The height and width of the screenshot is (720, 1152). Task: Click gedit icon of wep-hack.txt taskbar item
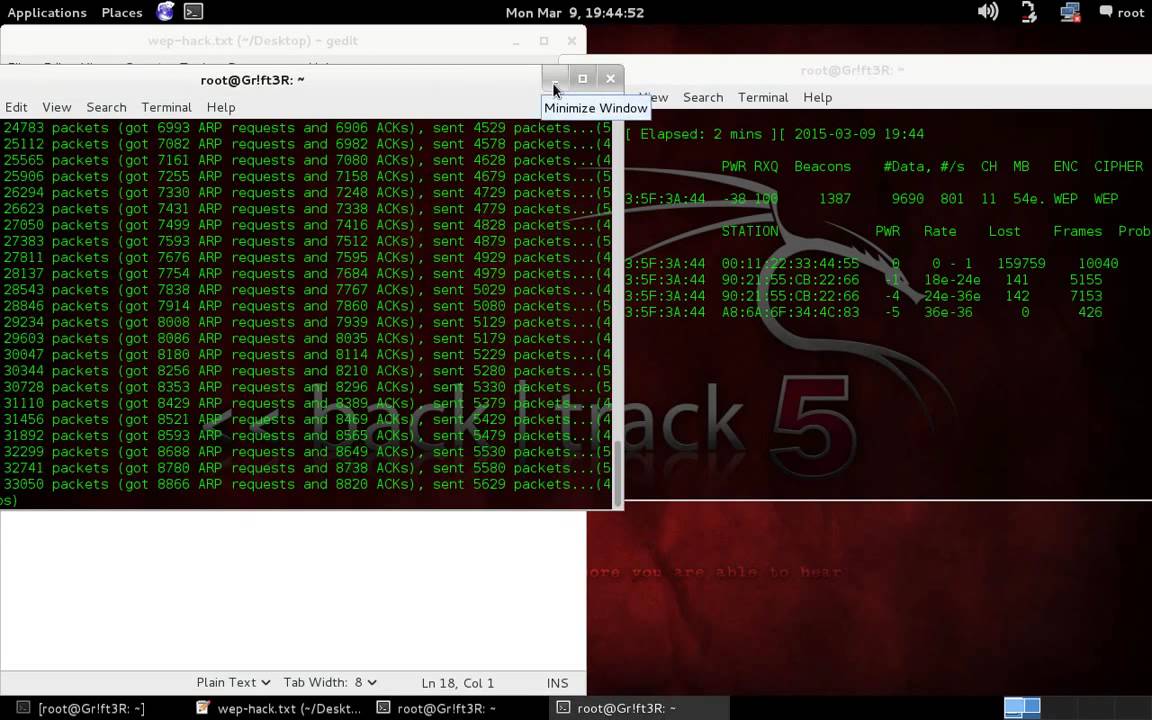(x=204, y=708)
